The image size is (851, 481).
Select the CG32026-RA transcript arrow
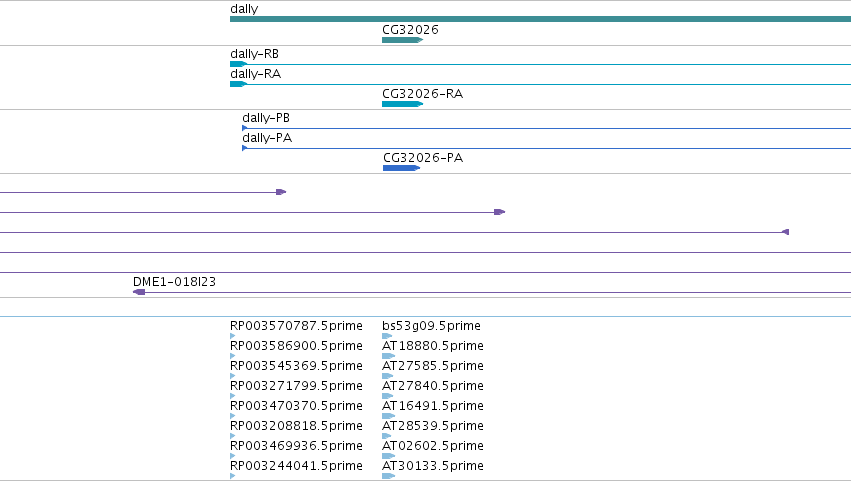point(402,104)
